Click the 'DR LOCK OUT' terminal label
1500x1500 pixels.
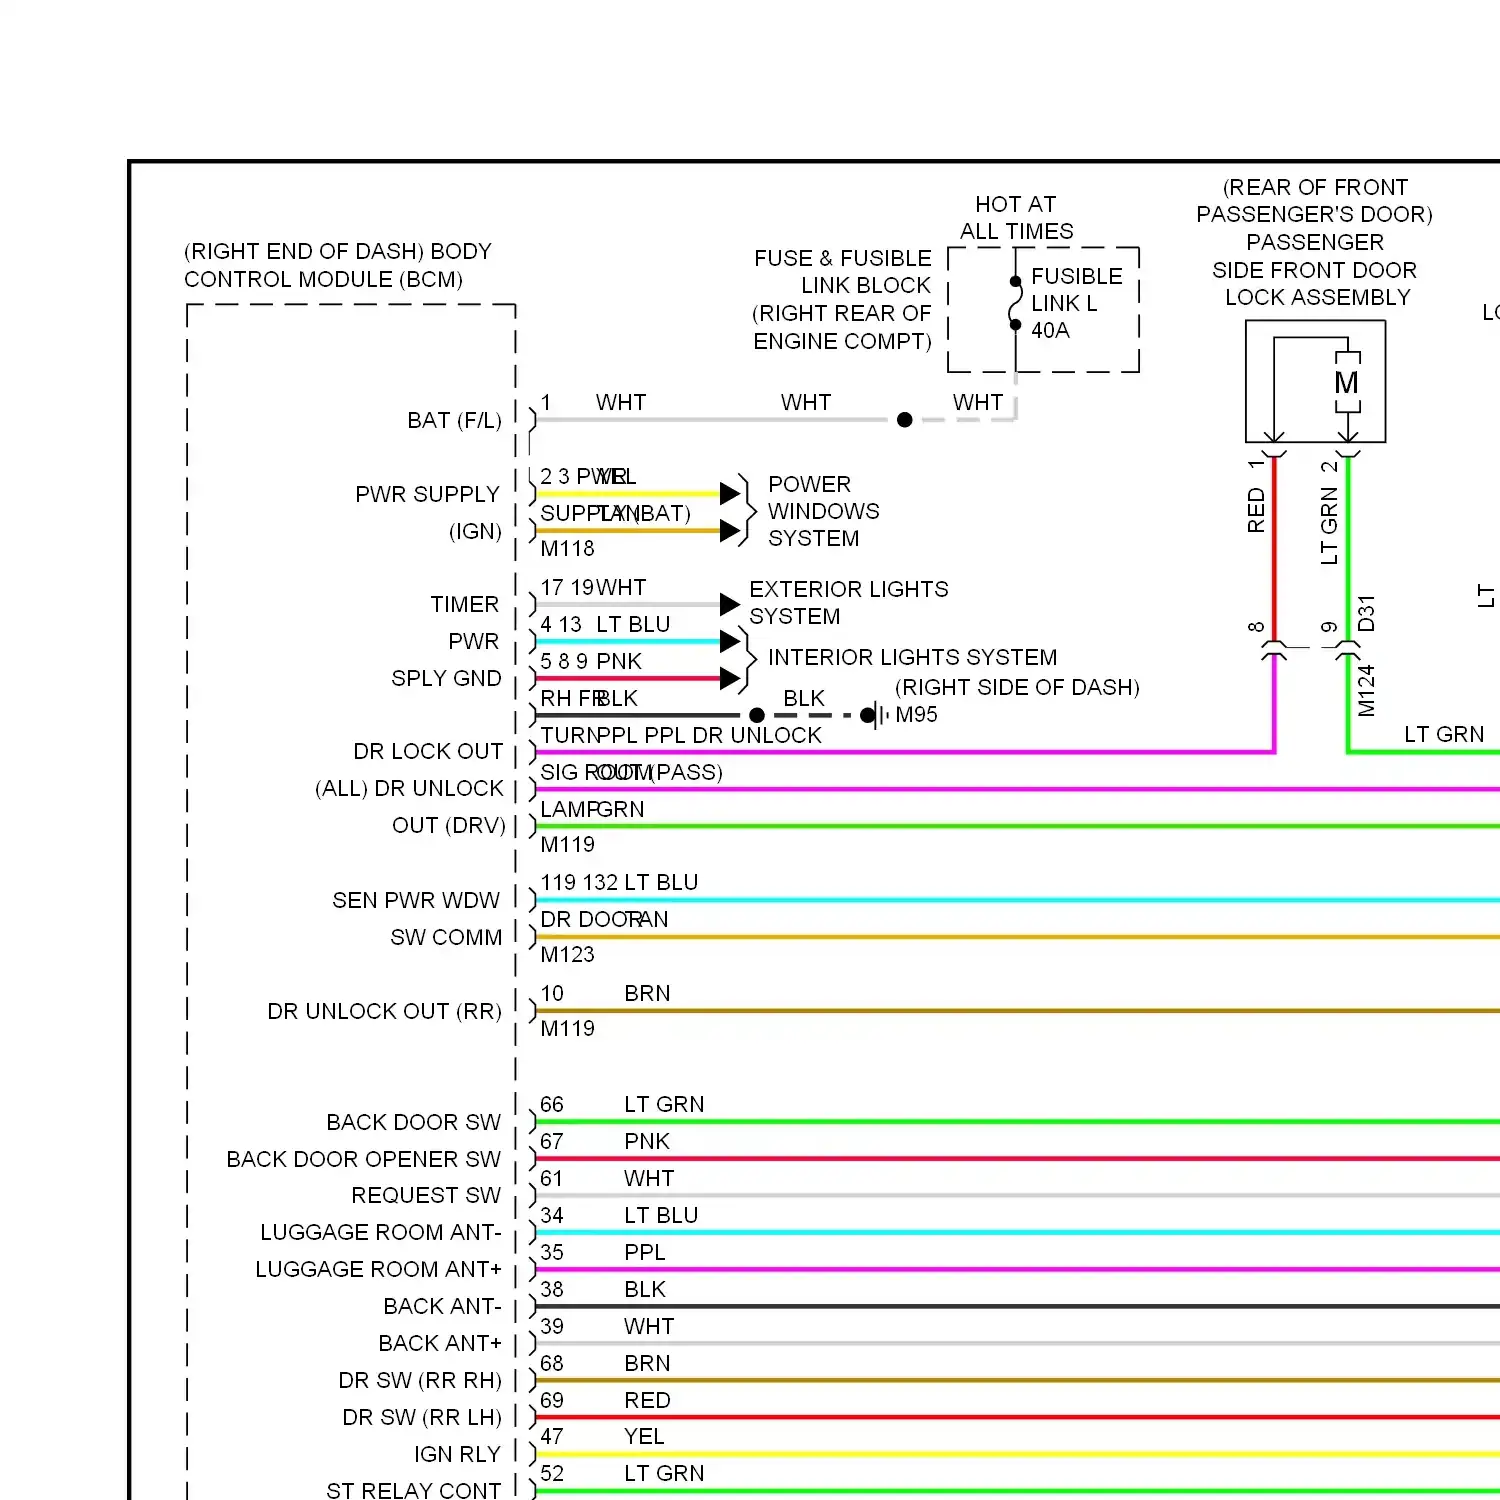pyautogui.click(x=428, y=751)
